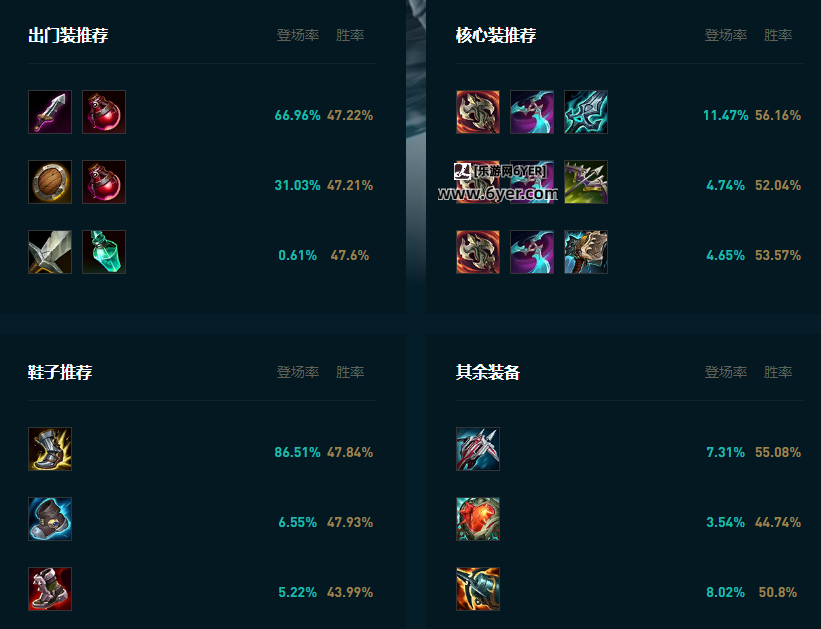Viewport: 821px width, 629px height.
Task: Click the red axe icon in the top core build
Action: pos(478,111)
